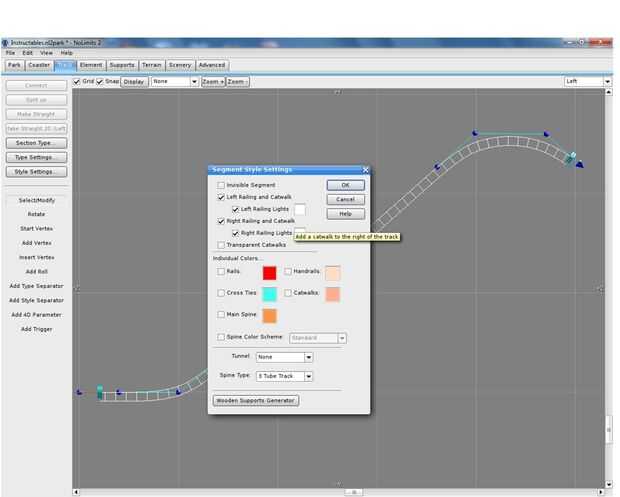Uncheck Left Railing Lights
620x497 pixels.
point(235,209)
